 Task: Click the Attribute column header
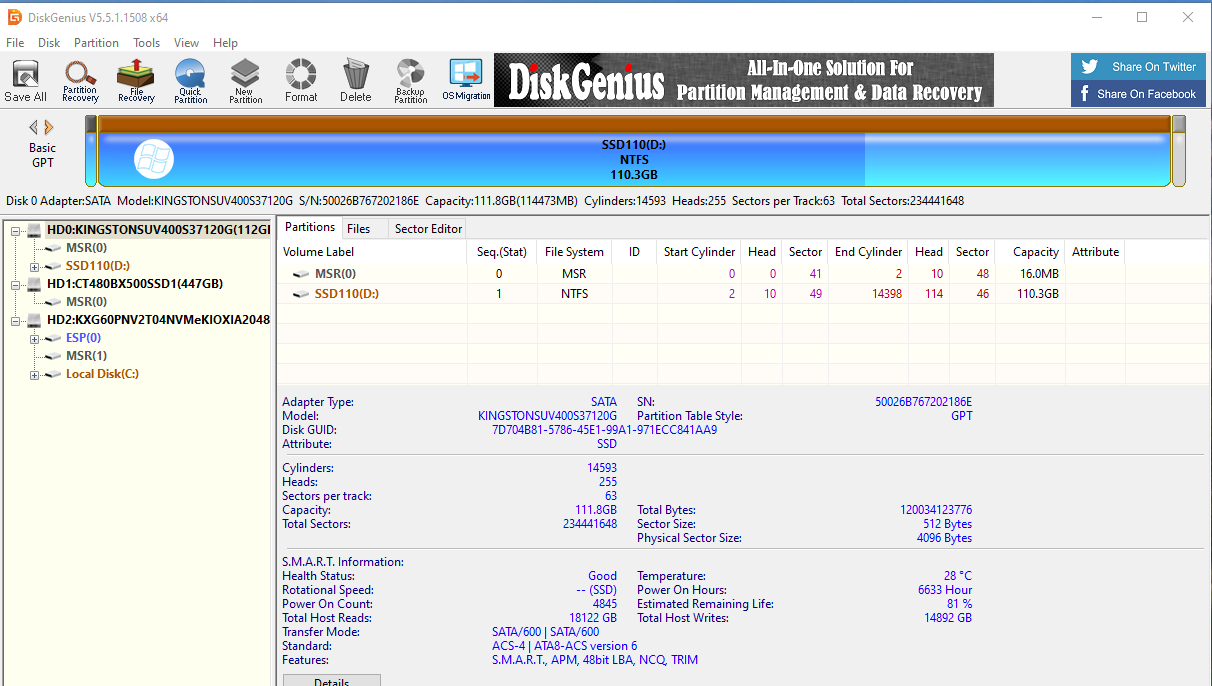pos(1096,252)
